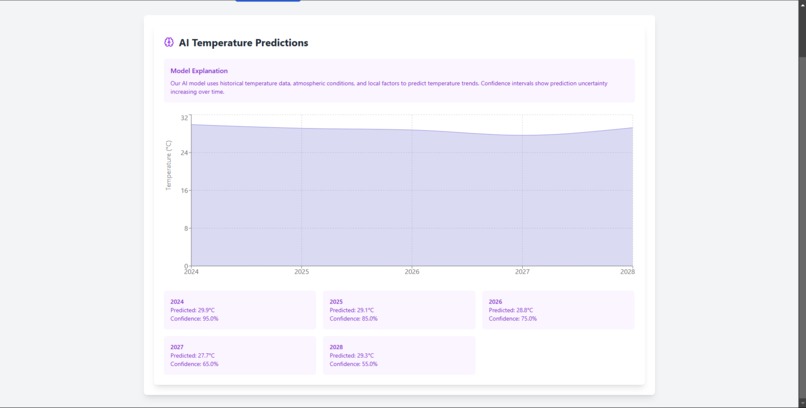The height and width of the screenshot is (408, 806).
Task: Click the 2028 prediction card
Action: pyautogui.click(x=399, y=355)
